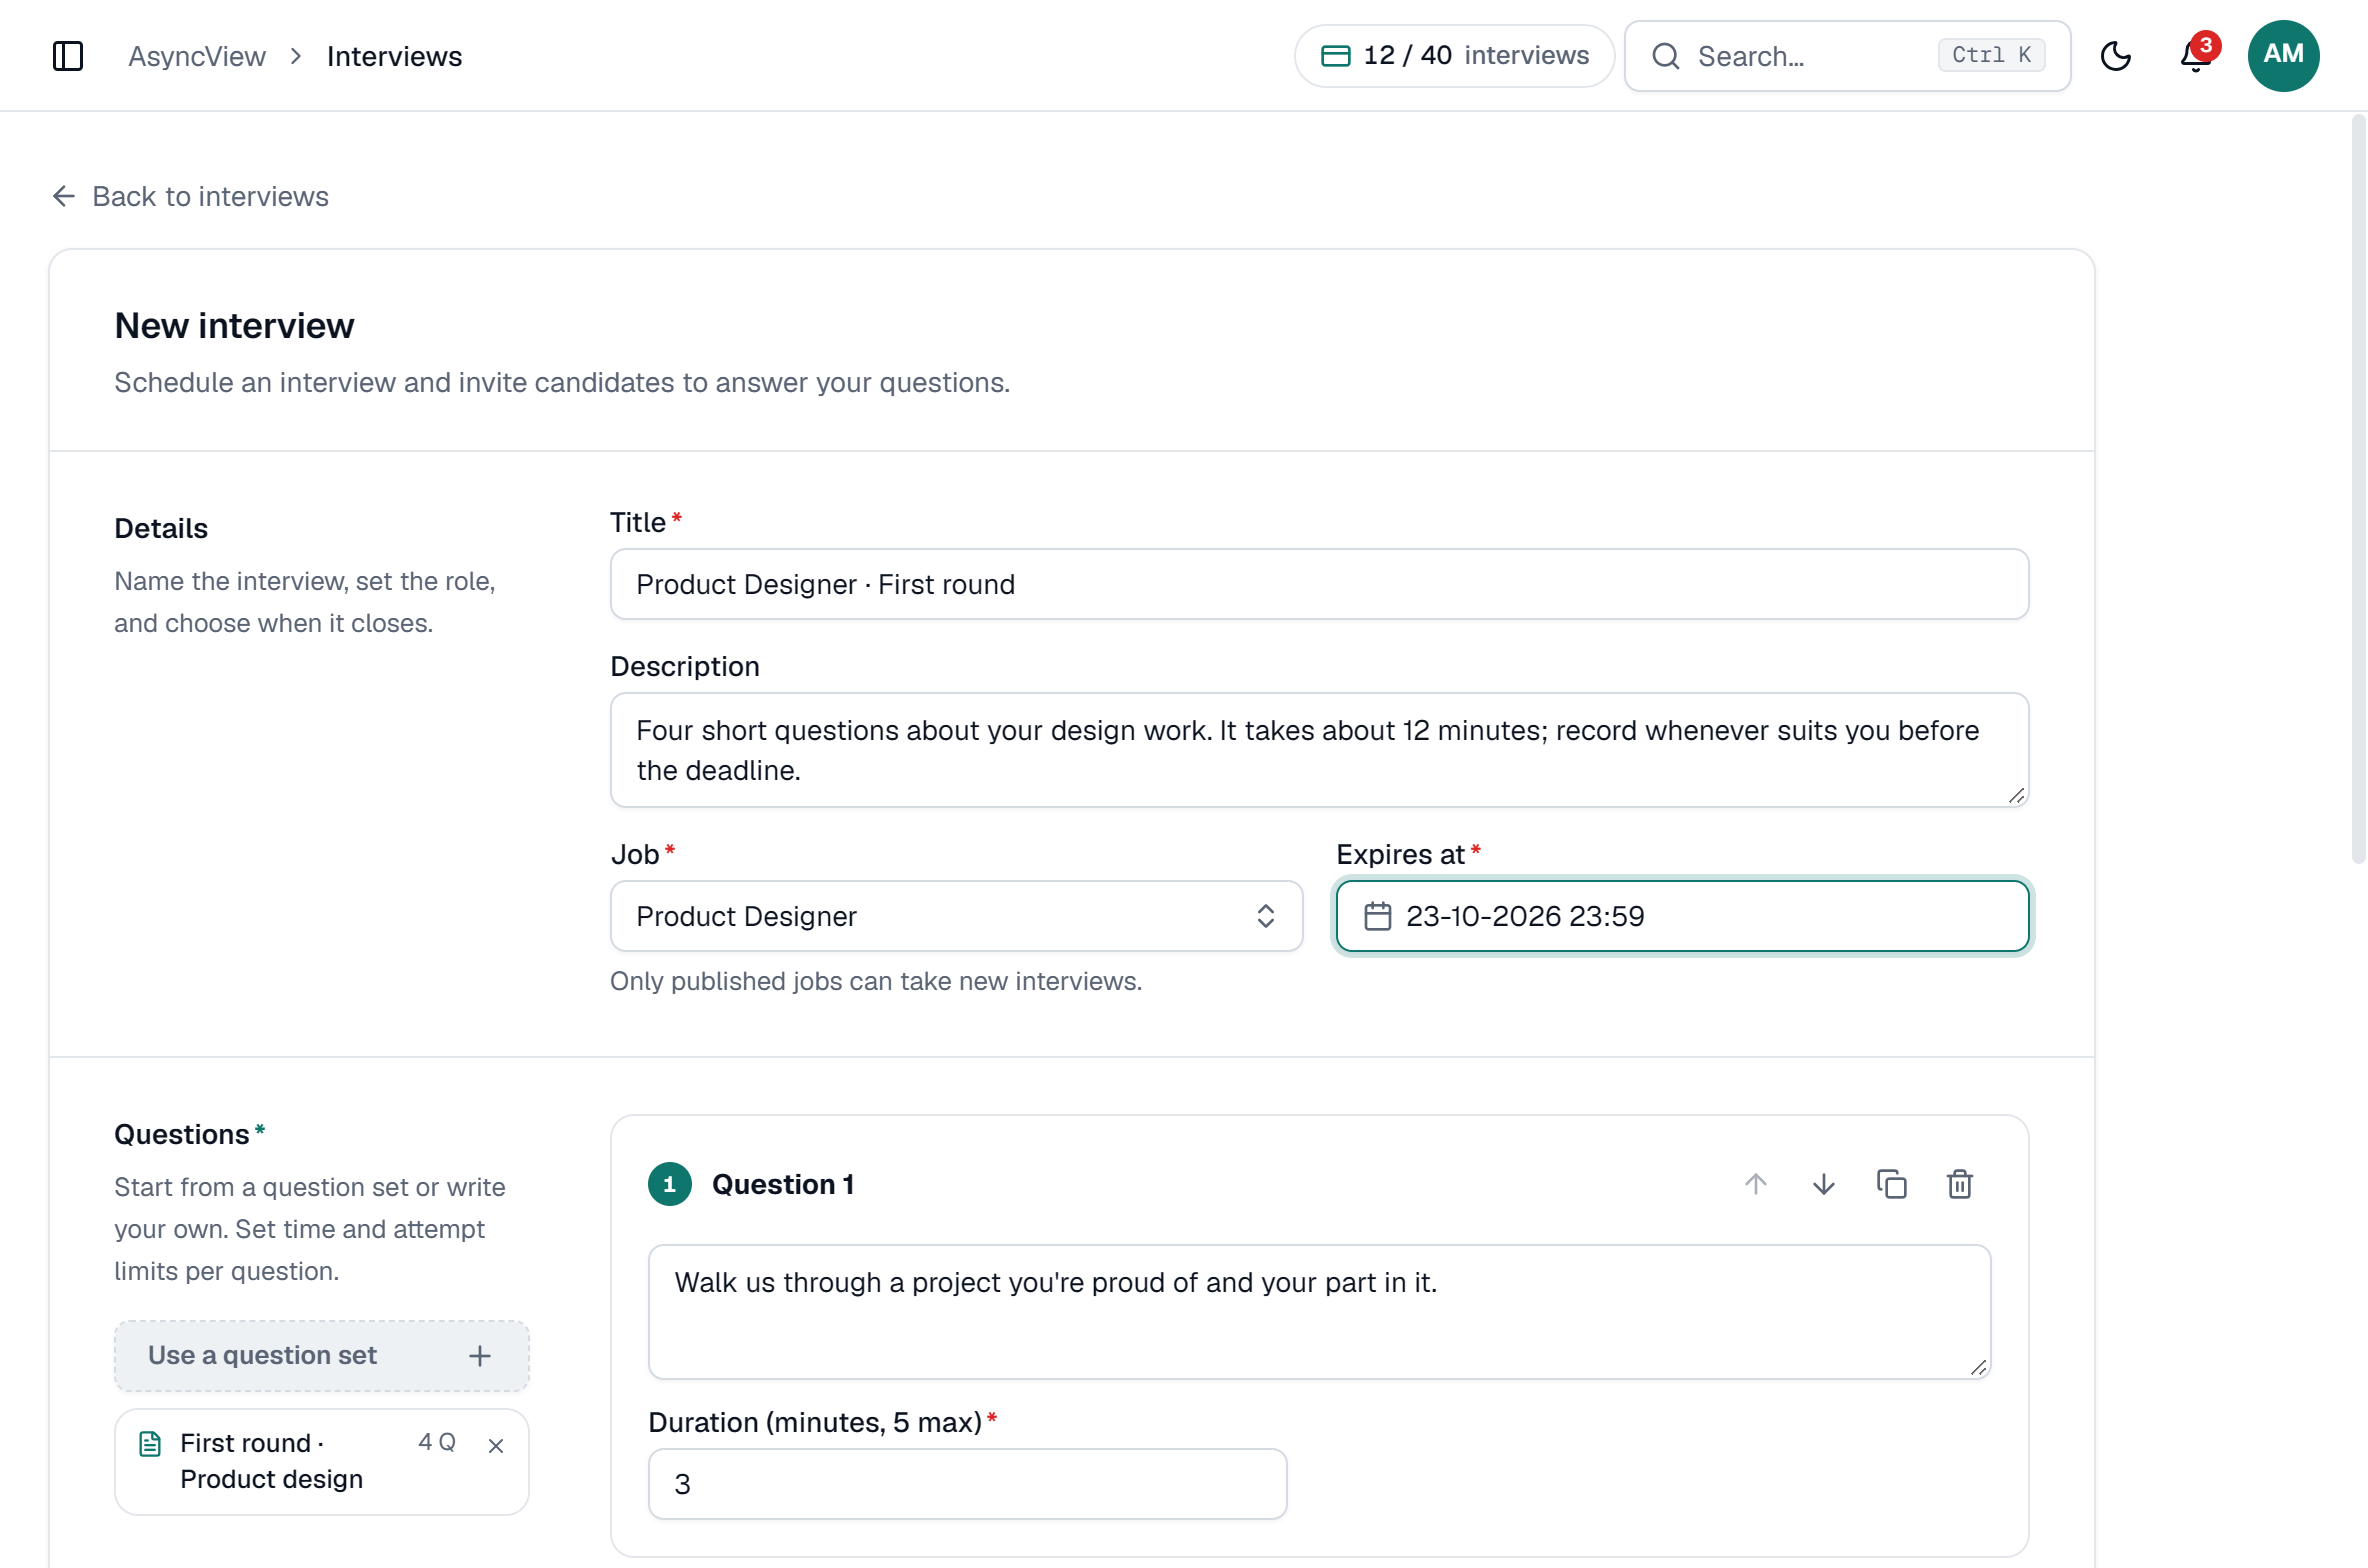Screen dimensions: 2368x1568
Task: Open the AM user avatar menu
Action: click(x=2283, y=56)
